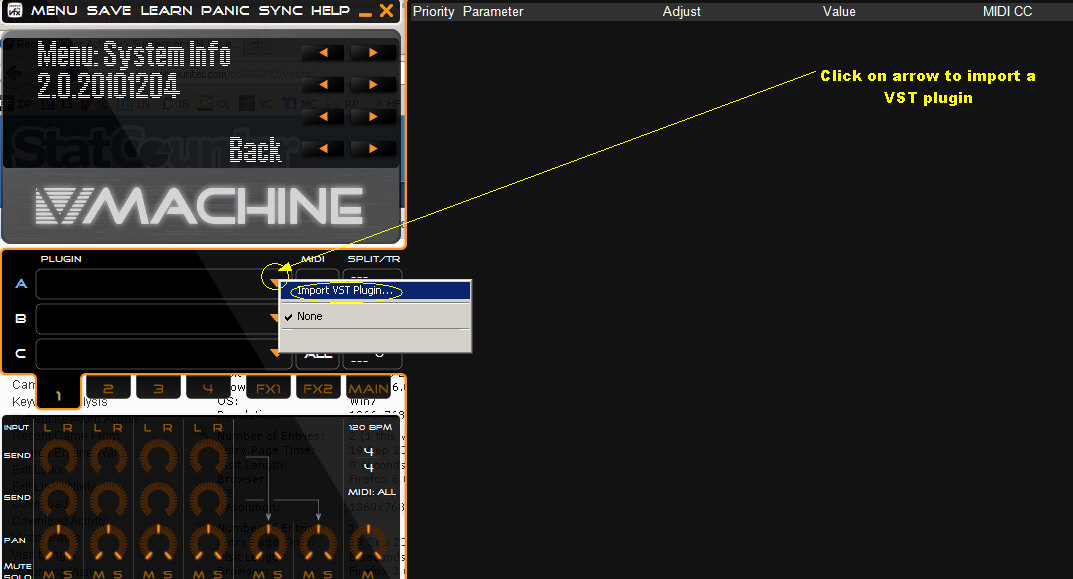Switch to channel tab 1
The height and width of the screenshot is (579, 1073).
pos(59,394)
